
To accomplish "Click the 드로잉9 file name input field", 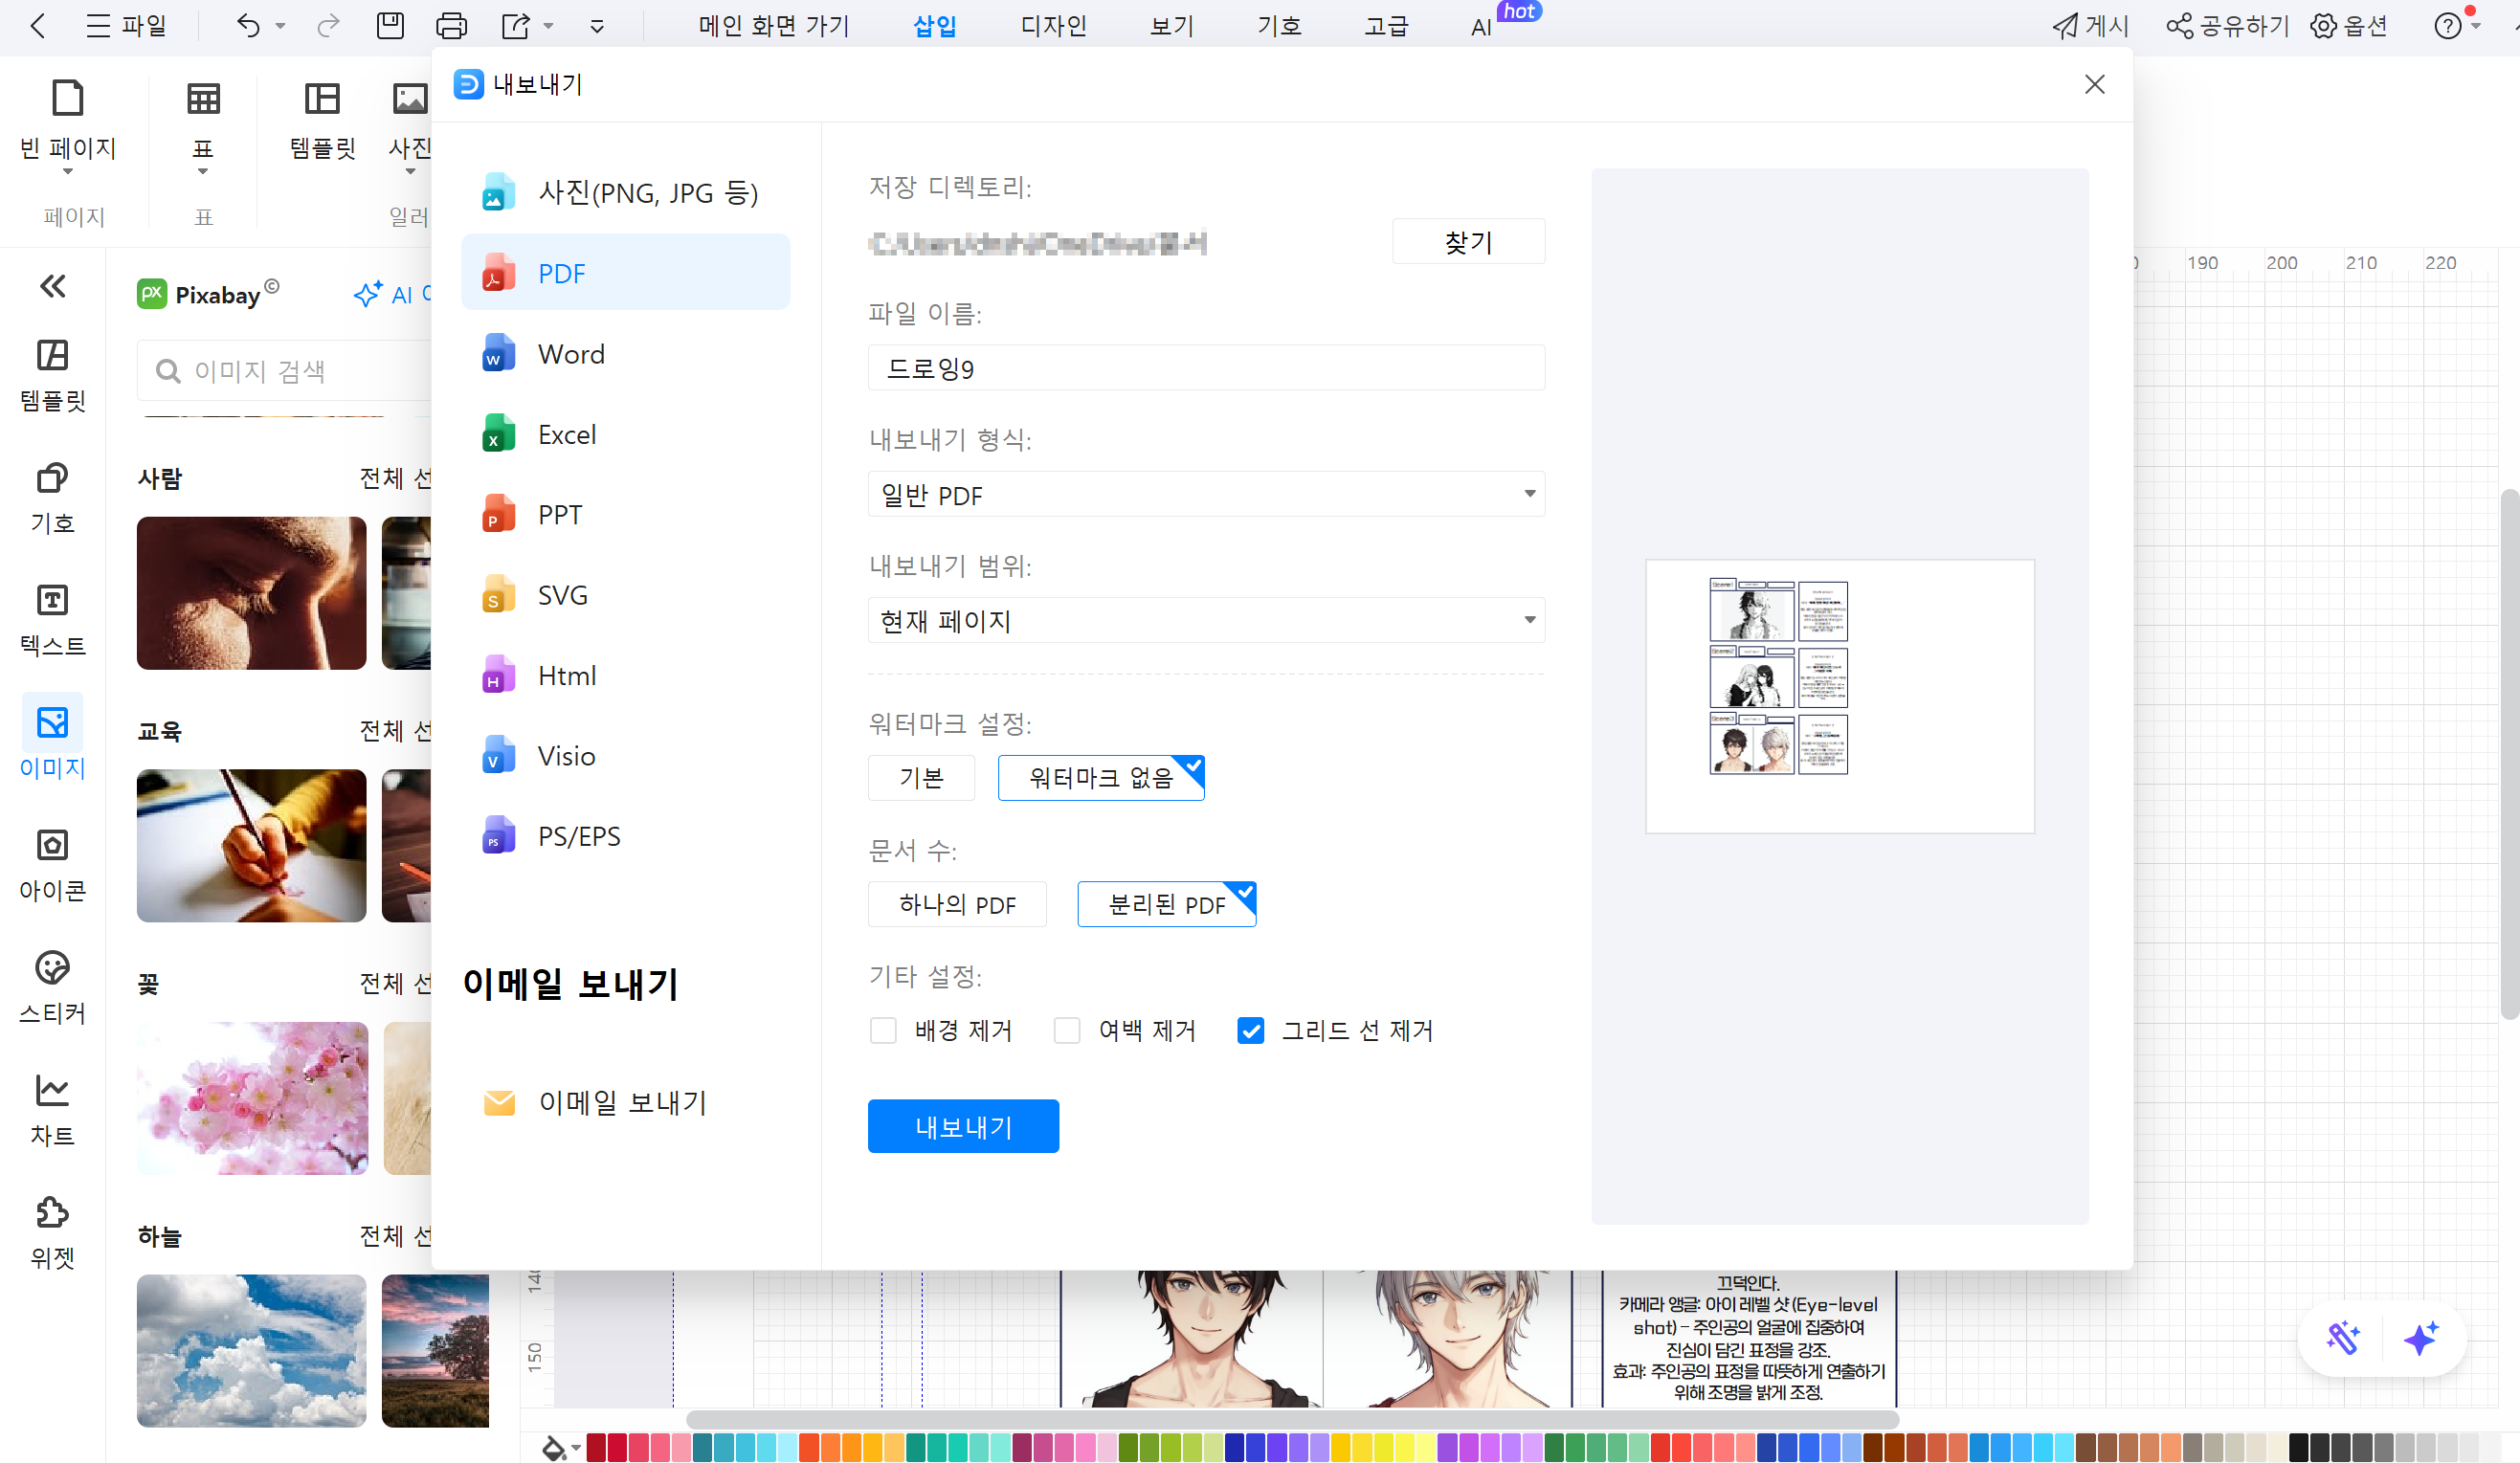I will point(1207,367).
